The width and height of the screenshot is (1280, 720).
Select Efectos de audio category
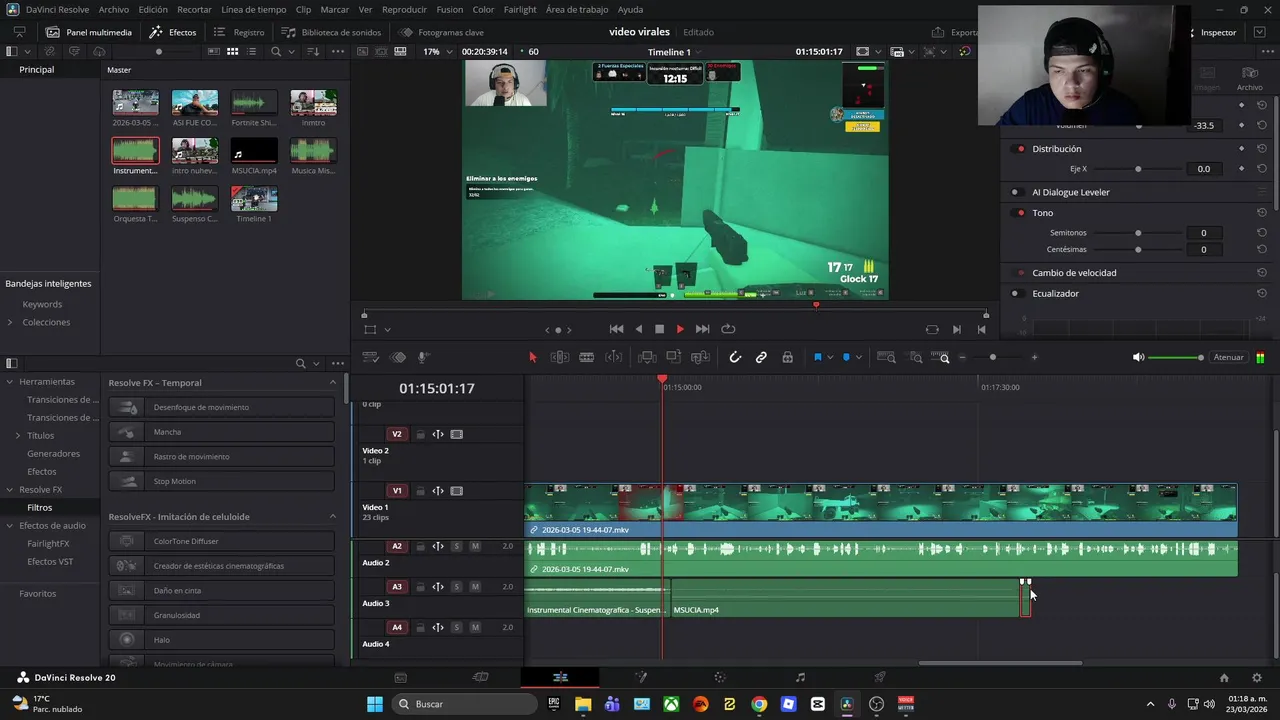(x=52, y=525)
